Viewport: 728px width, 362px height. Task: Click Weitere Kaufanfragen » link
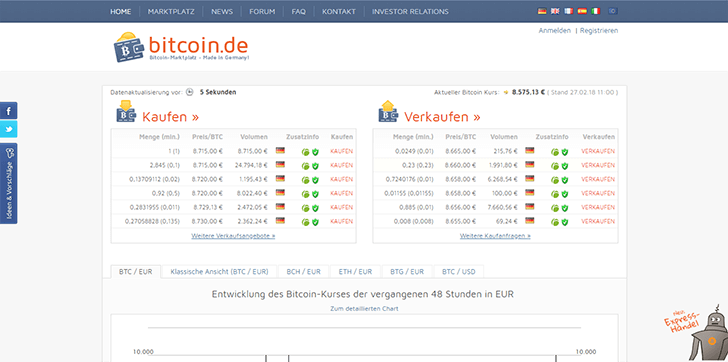tap(495, 236)
